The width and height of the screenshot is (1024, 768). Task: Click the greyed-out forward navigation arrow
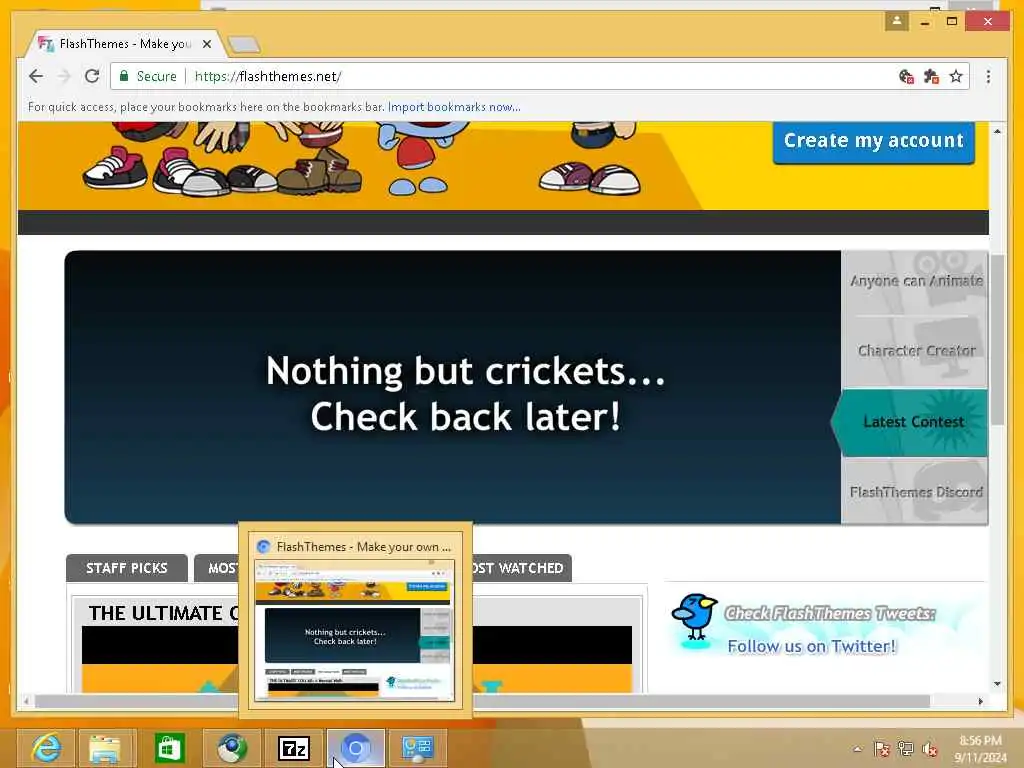tap(64, 76)
